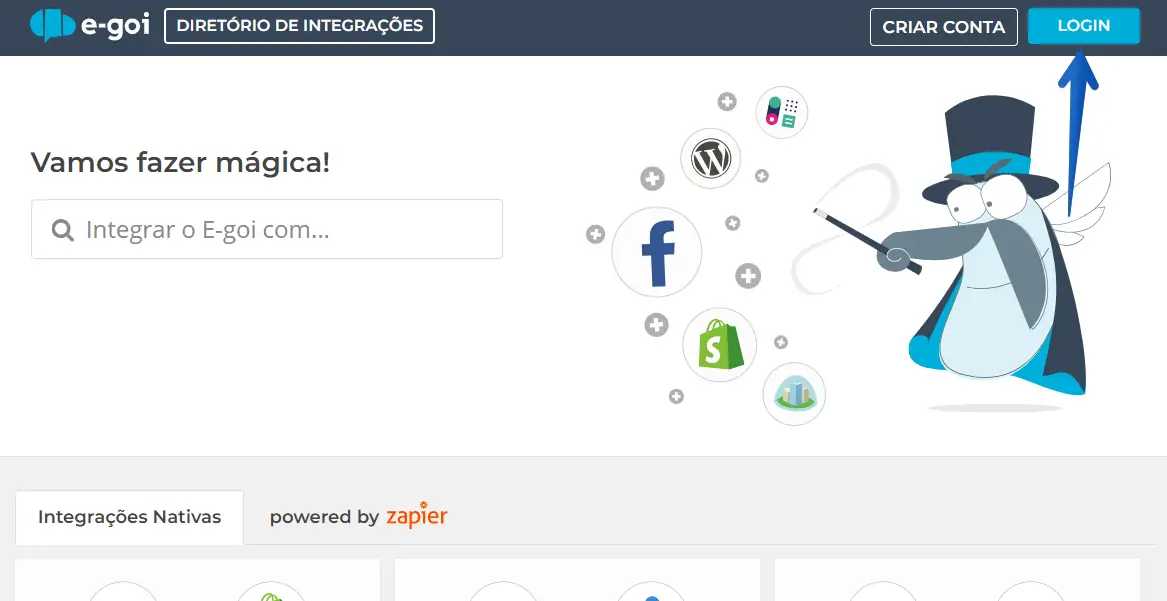Click the plus circle left of WordPress bubble
This screenshot has height=601, width=1167.
pyautogui.click(x=652, y=179)
